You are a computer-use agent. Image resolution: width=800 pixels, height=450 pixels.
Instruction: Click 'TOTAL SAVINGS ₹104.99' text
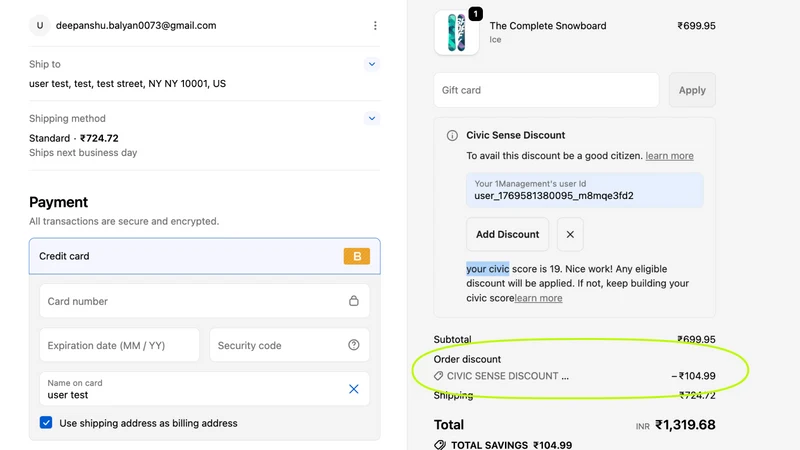pyautogui.click(x=512, y=445)
